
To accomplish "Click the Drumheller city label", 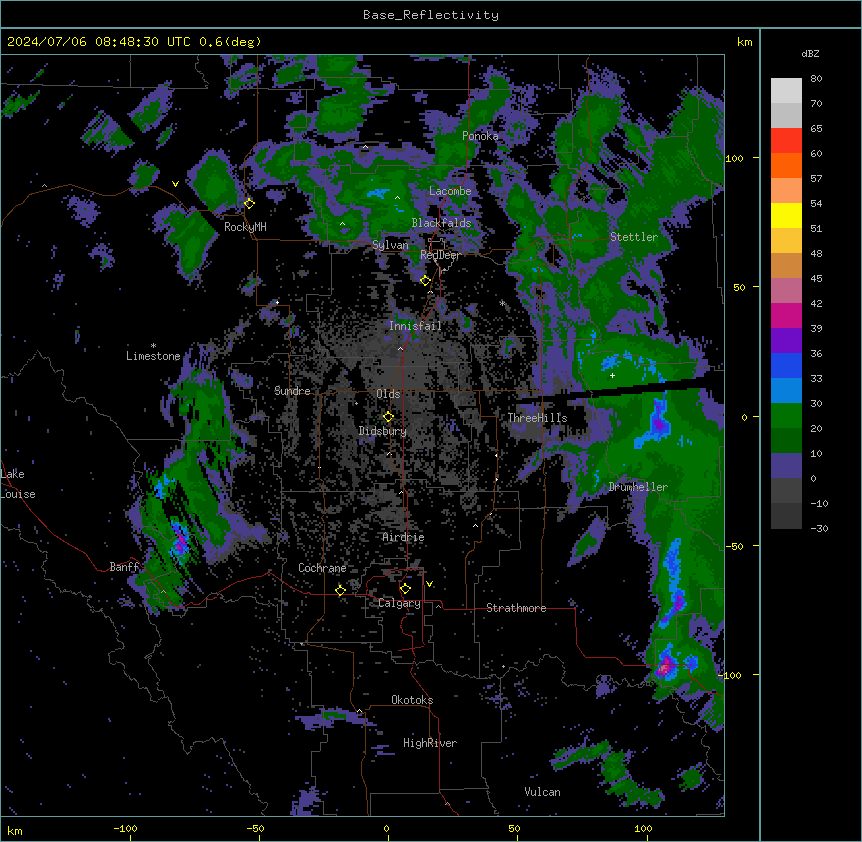I will pyautogui.click(x=638, y=487).
